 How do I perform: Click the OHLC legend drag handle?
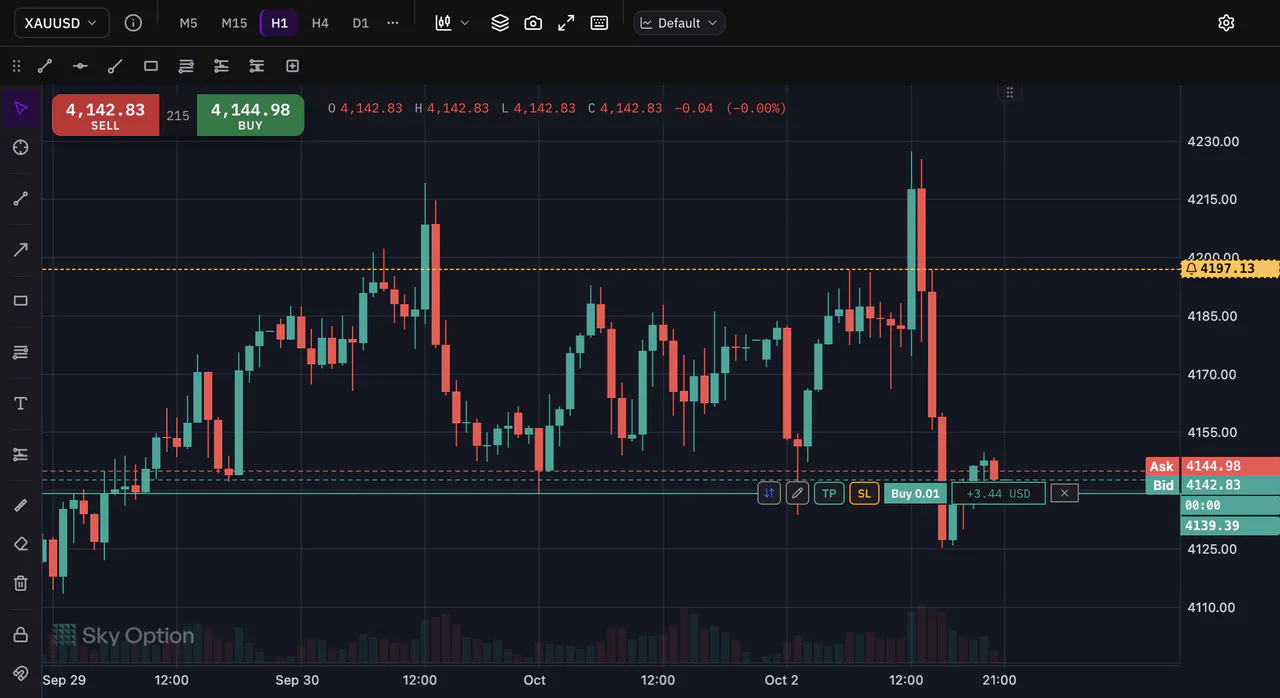coord(1010,92)
